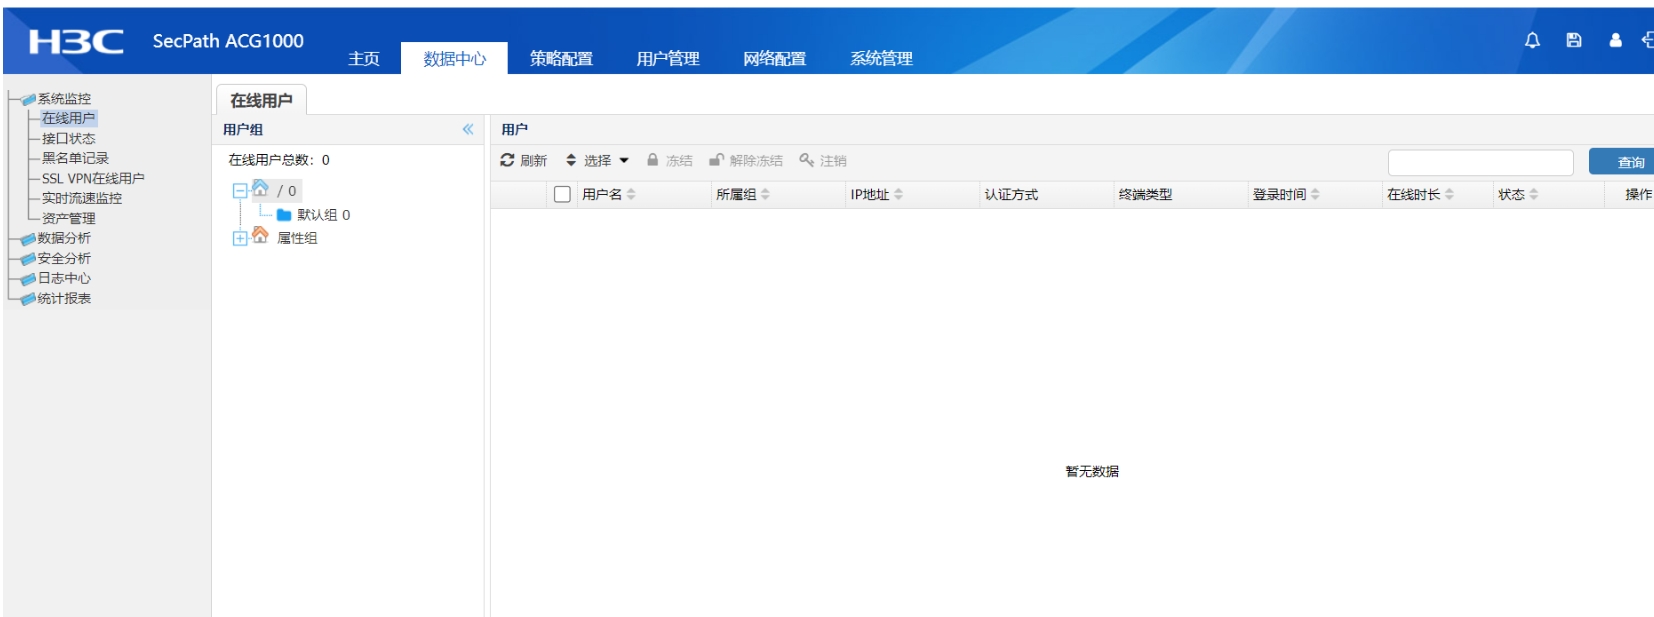1654x617 pixels.
Task: Click the 解除冻结 unlock button
Action: 746,160
